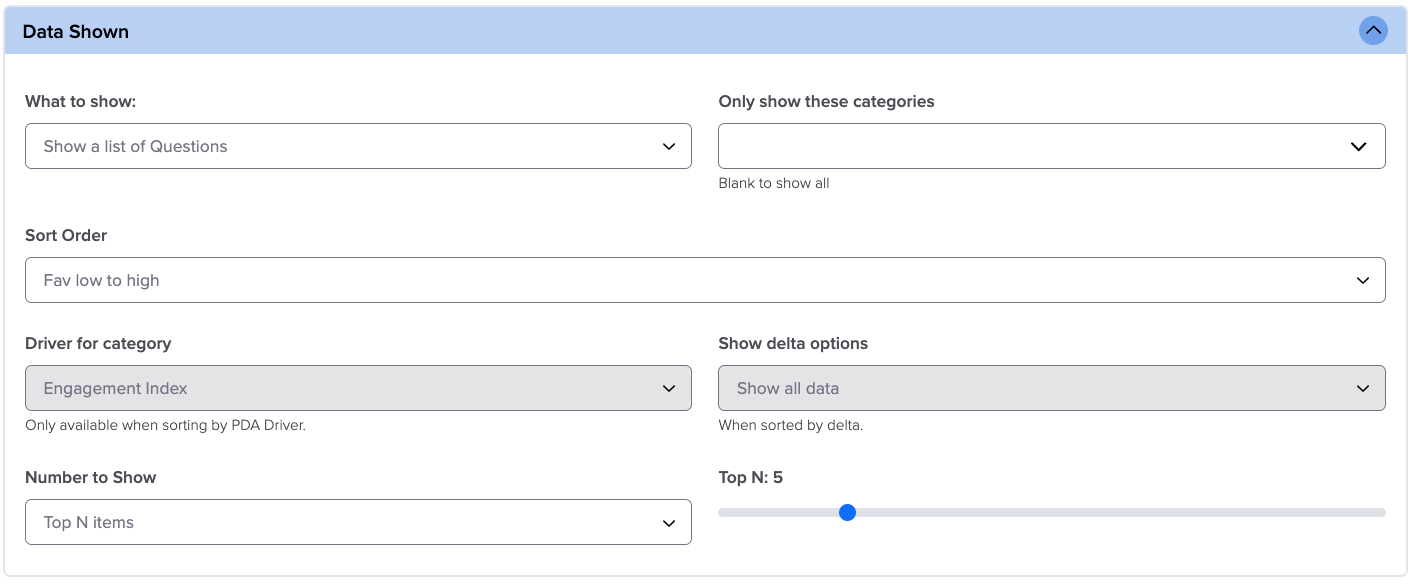
Task: Open the empty categories filter combo box
Action: tap(1030, 147)
